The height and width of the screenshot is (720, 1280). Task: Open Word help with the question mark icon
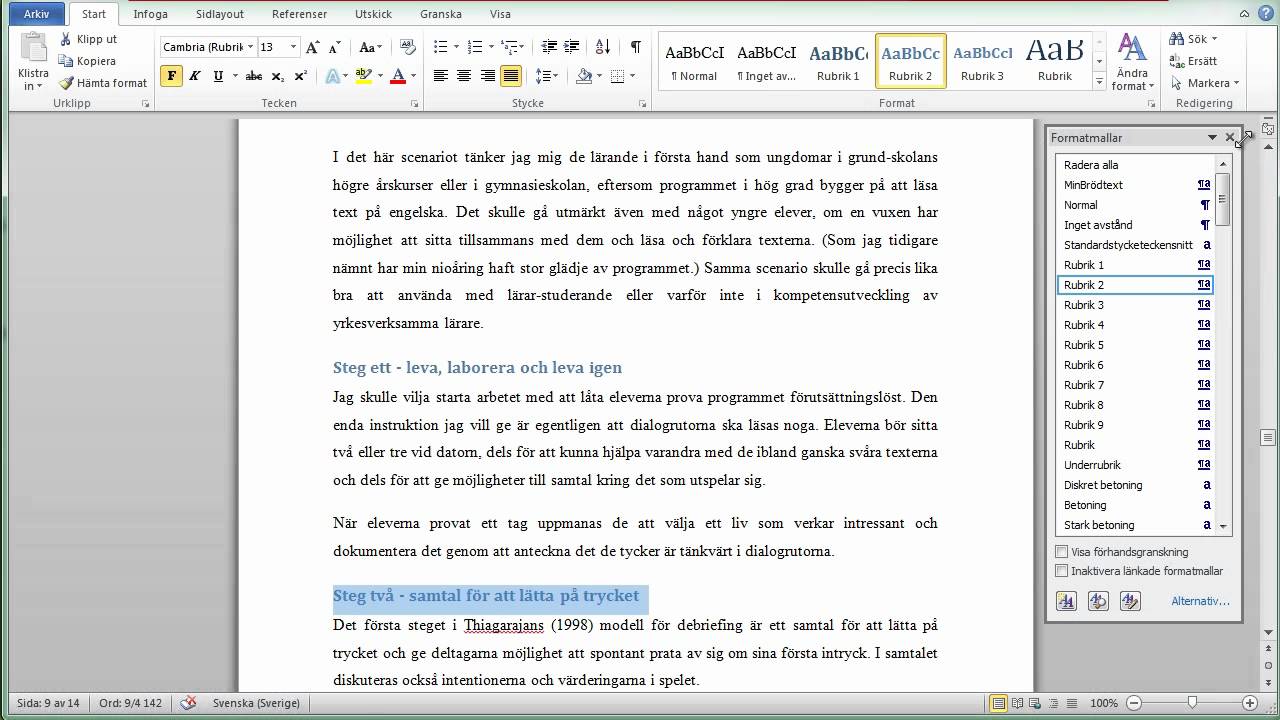click(1268, 14)
